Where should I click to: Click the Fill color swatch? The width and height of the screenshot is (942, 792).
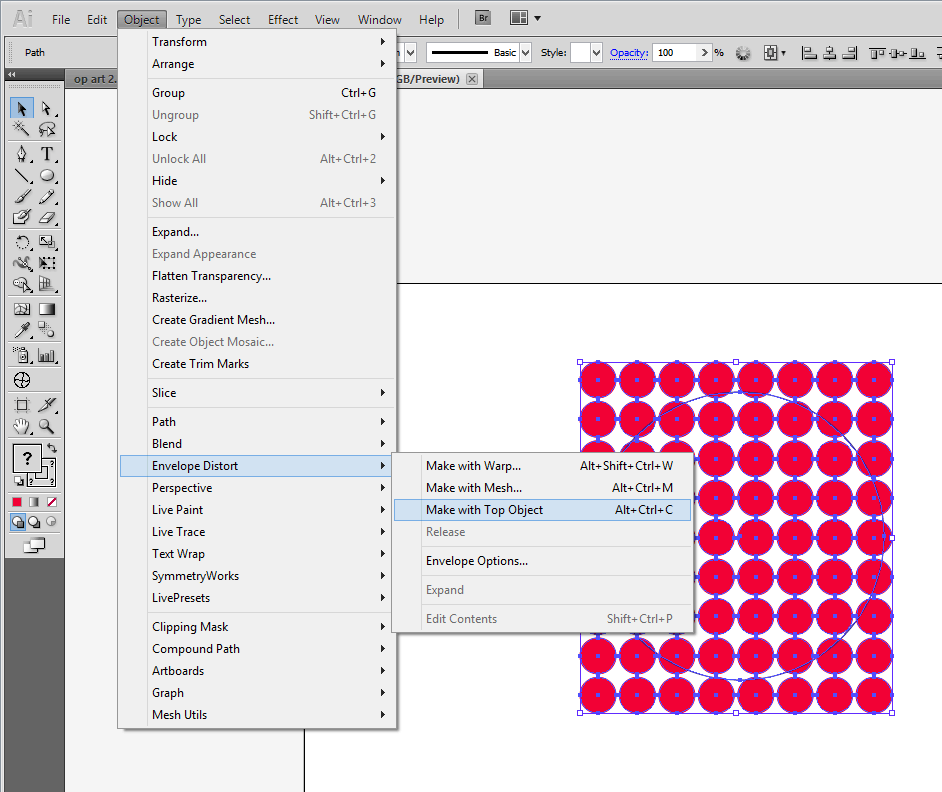[27, 459]
